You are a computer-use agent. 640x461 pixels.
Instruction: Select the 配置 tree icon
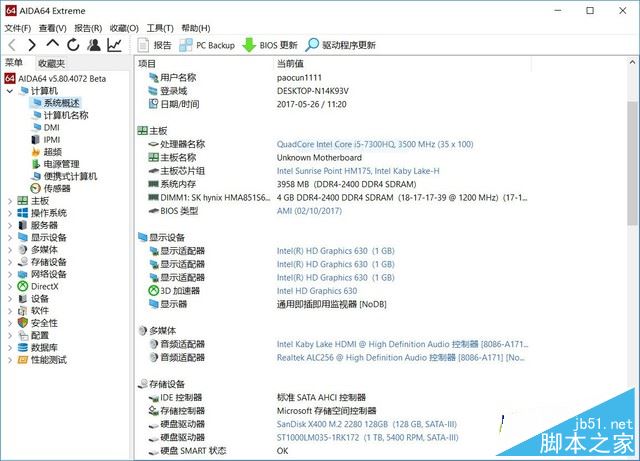(23, 335)
